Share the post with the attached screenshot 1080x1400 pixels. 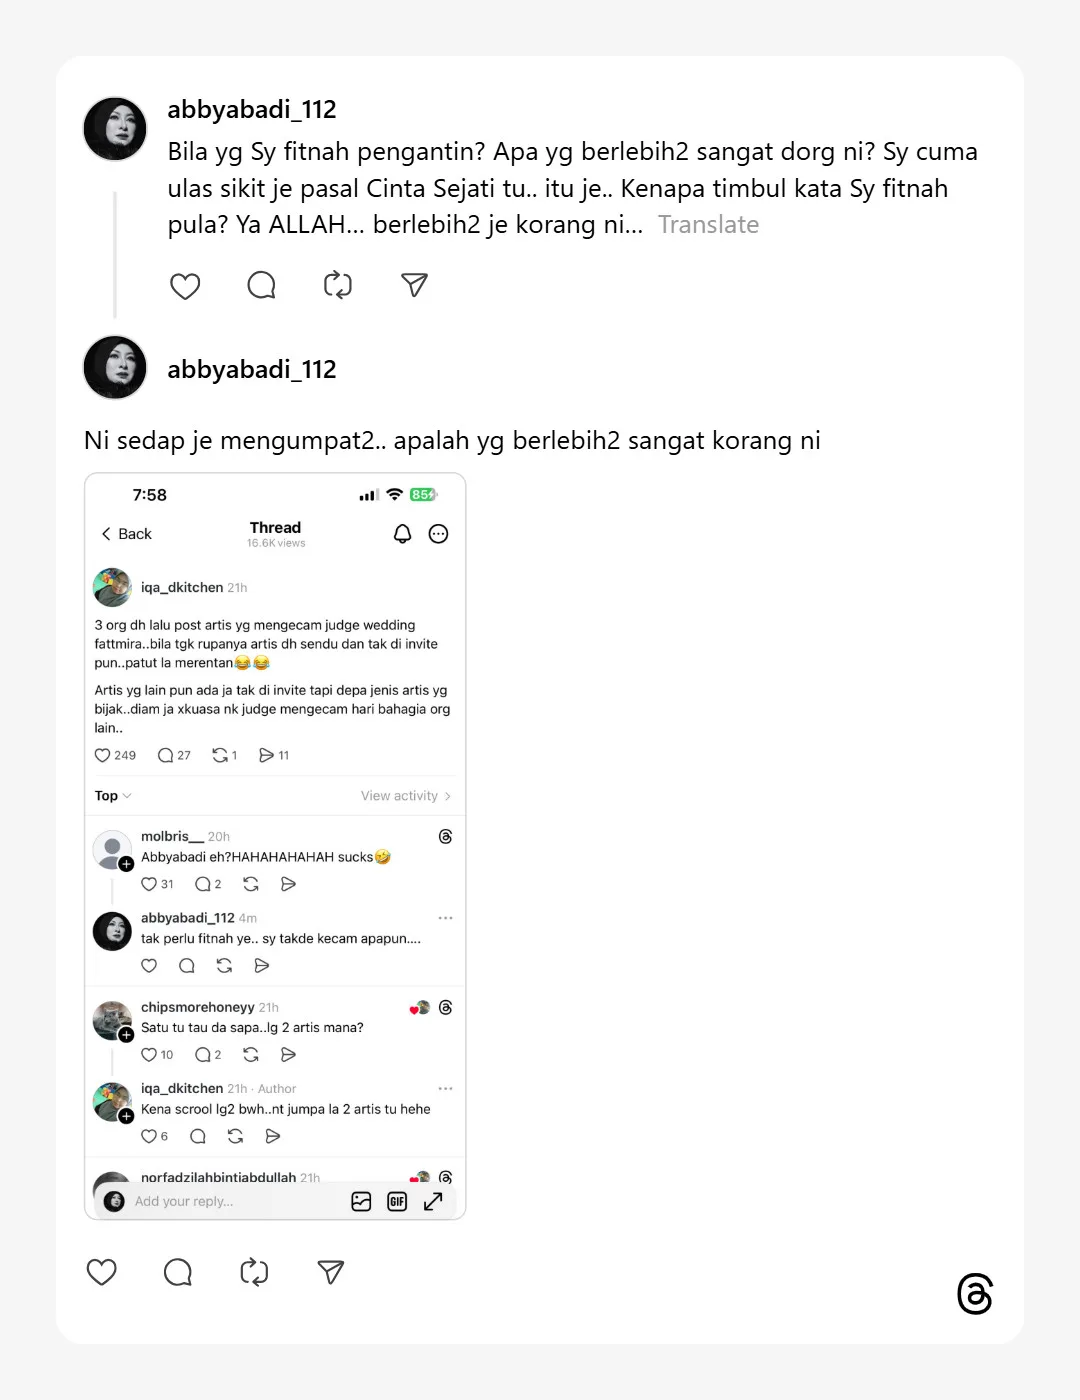(331, 1271)
